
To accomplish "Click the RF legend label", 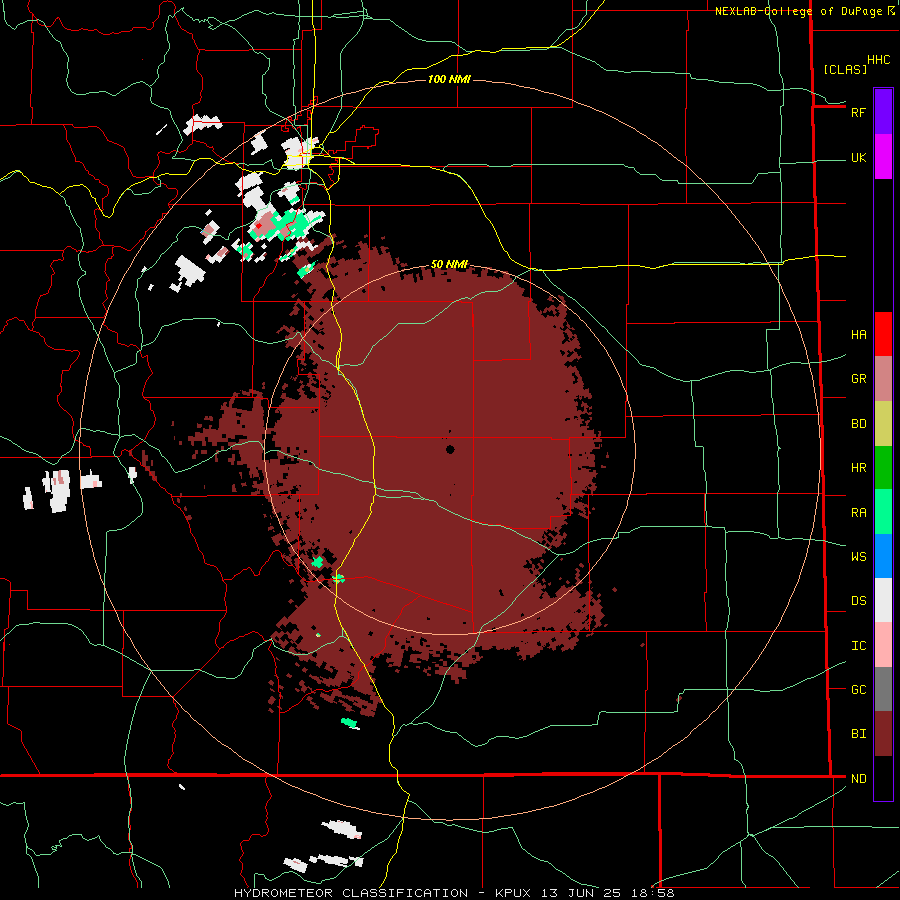I will [x=858, y=112].
